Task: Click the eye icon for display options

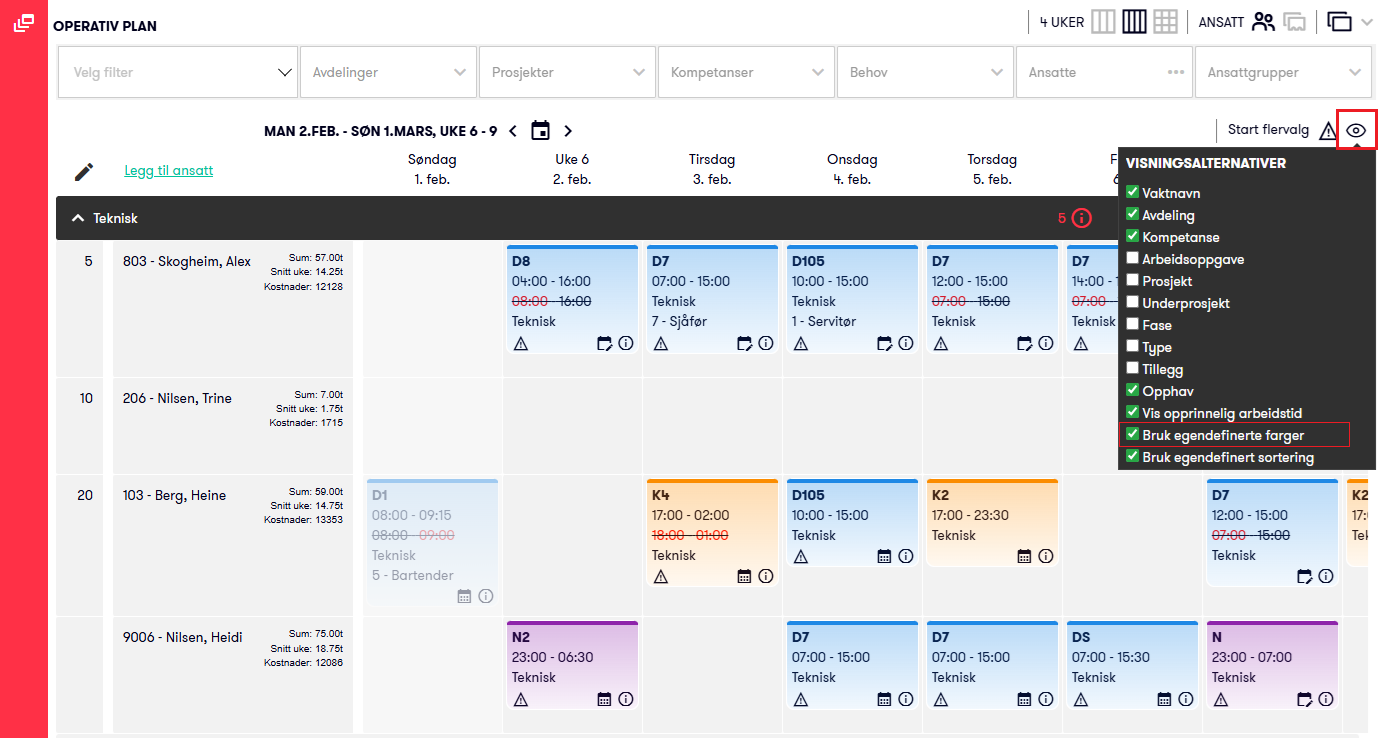Action: pyautogui.click(x=1356, y=130)
